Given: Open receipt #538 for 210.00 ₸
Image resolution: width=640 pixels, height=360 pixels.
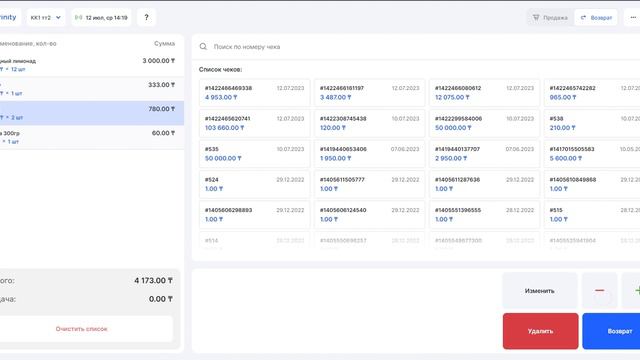Looking at the screenshot, I should point(592,123).
